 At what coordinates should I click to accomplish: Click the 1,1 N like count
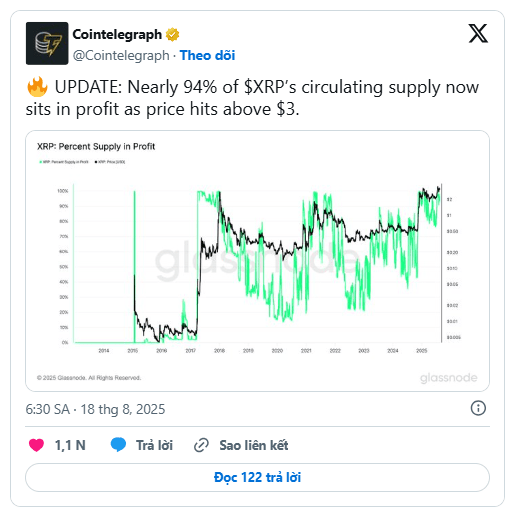click(70, 445)
